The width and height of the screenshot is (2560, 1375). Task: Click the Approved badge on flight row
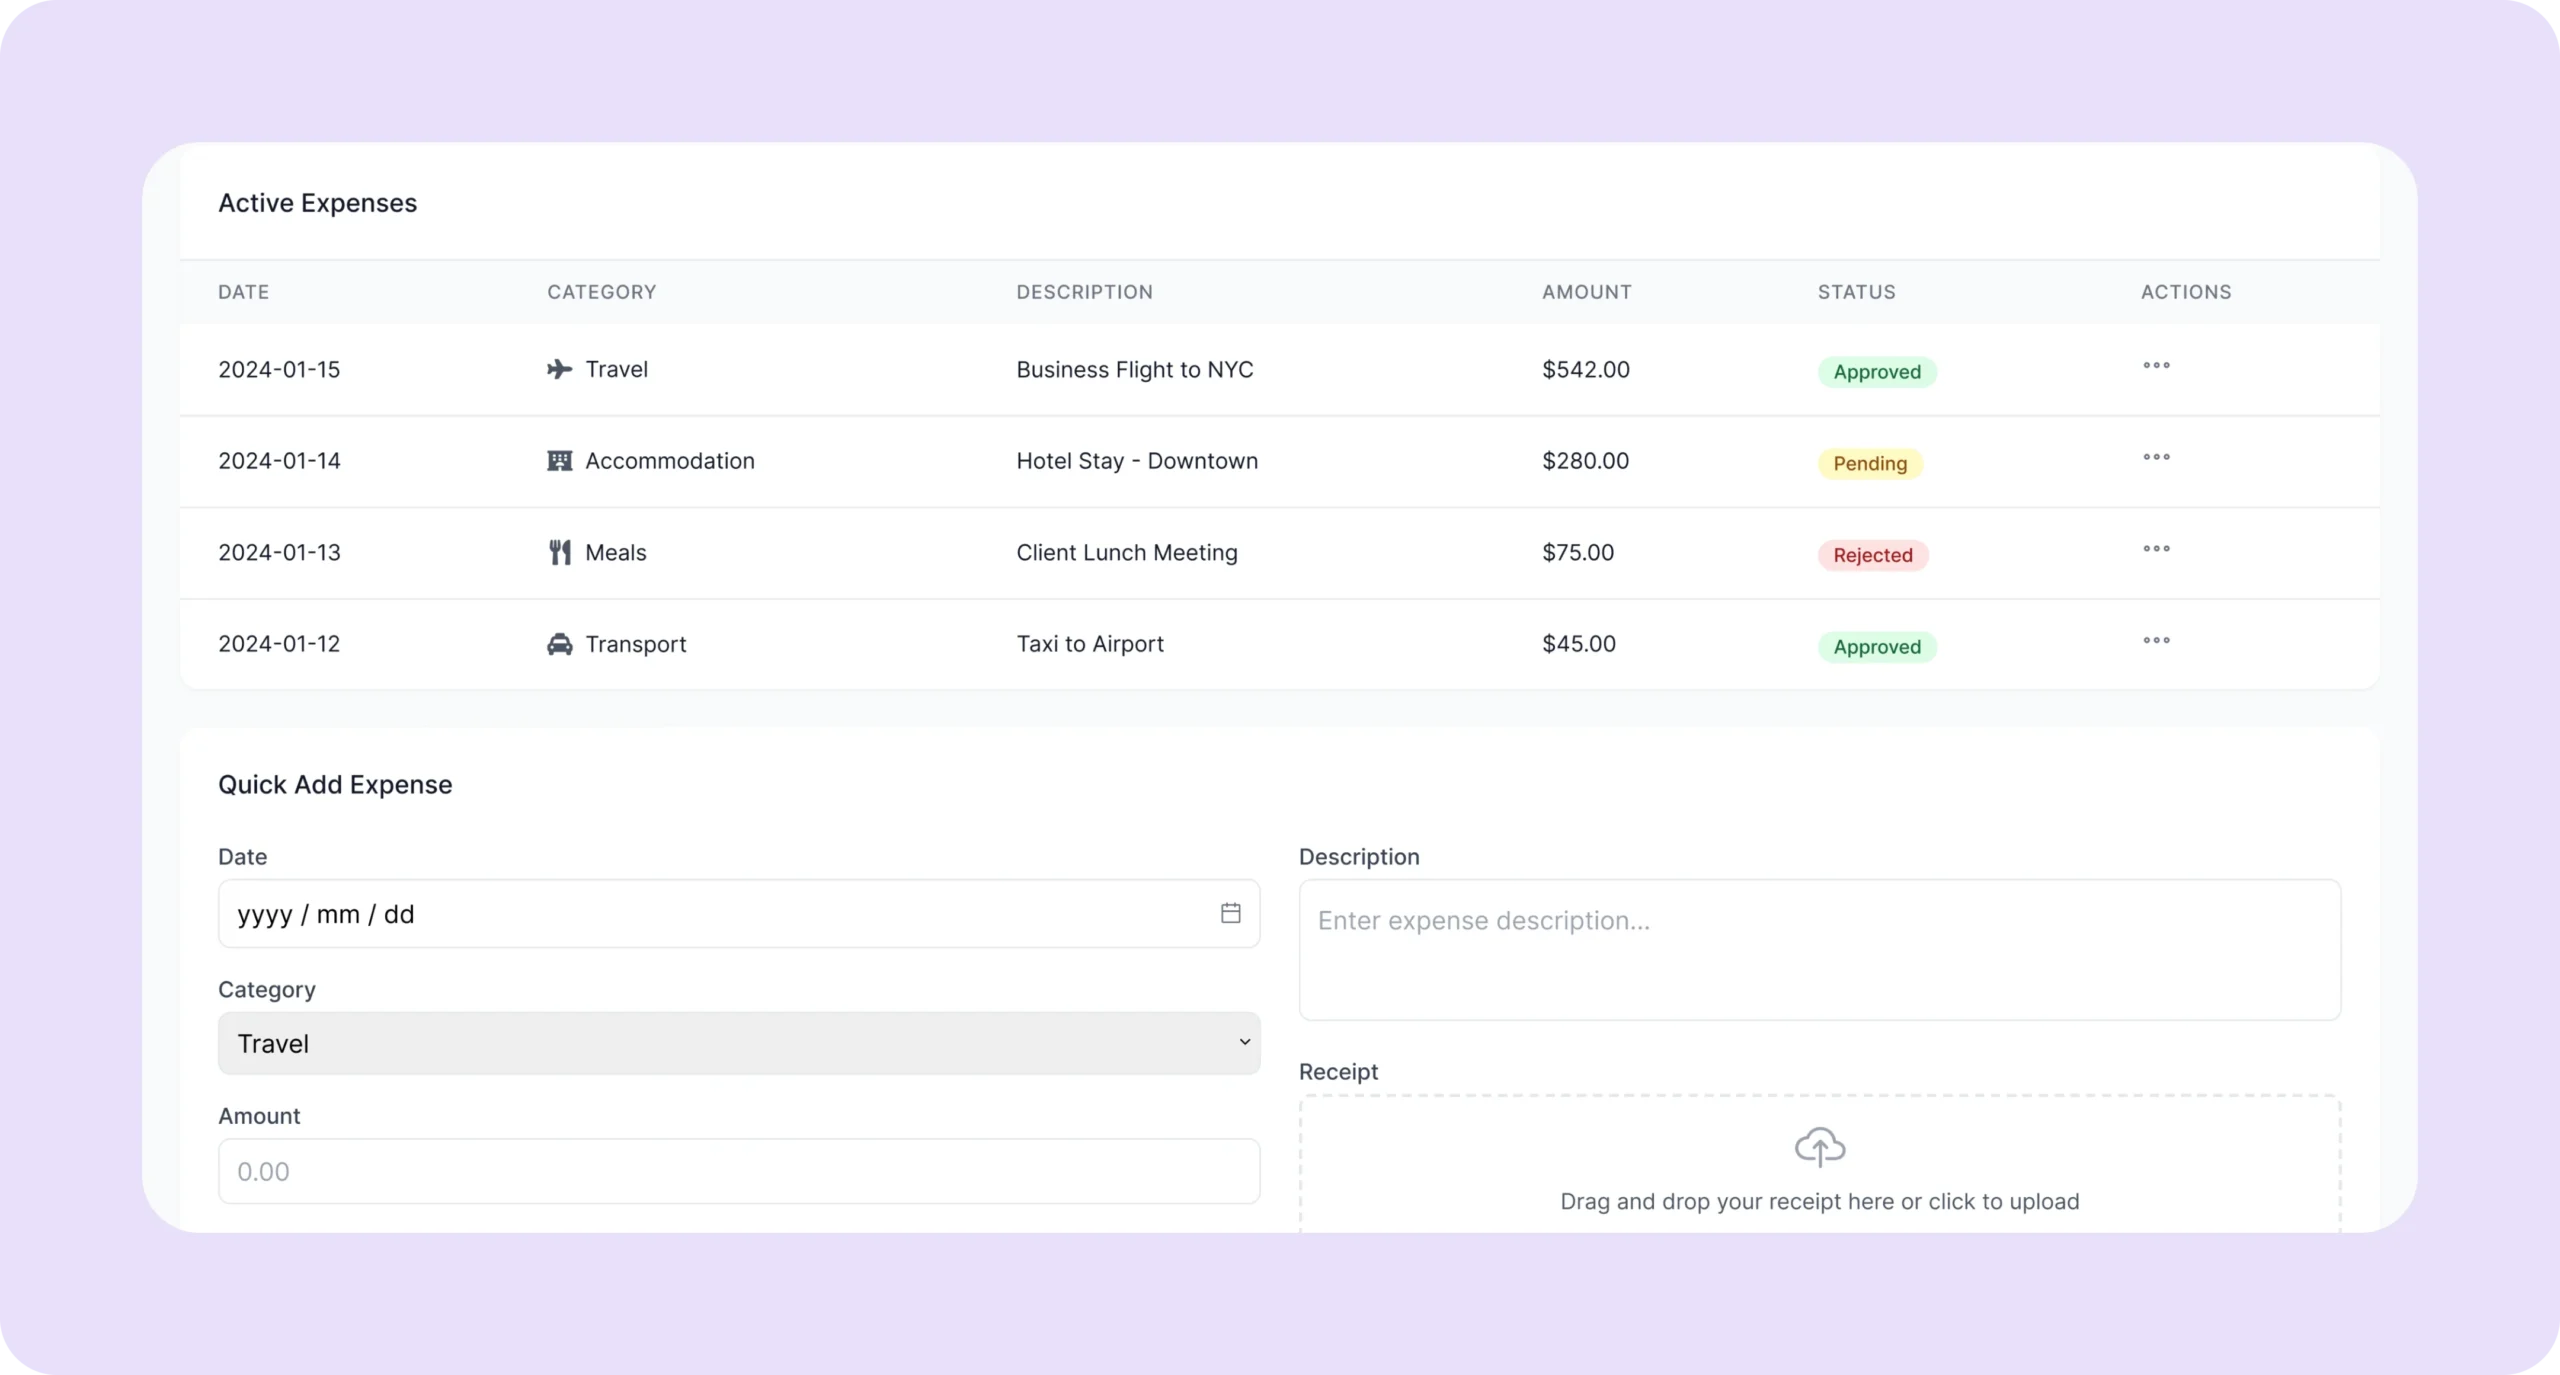click(x=1876, y=372)
